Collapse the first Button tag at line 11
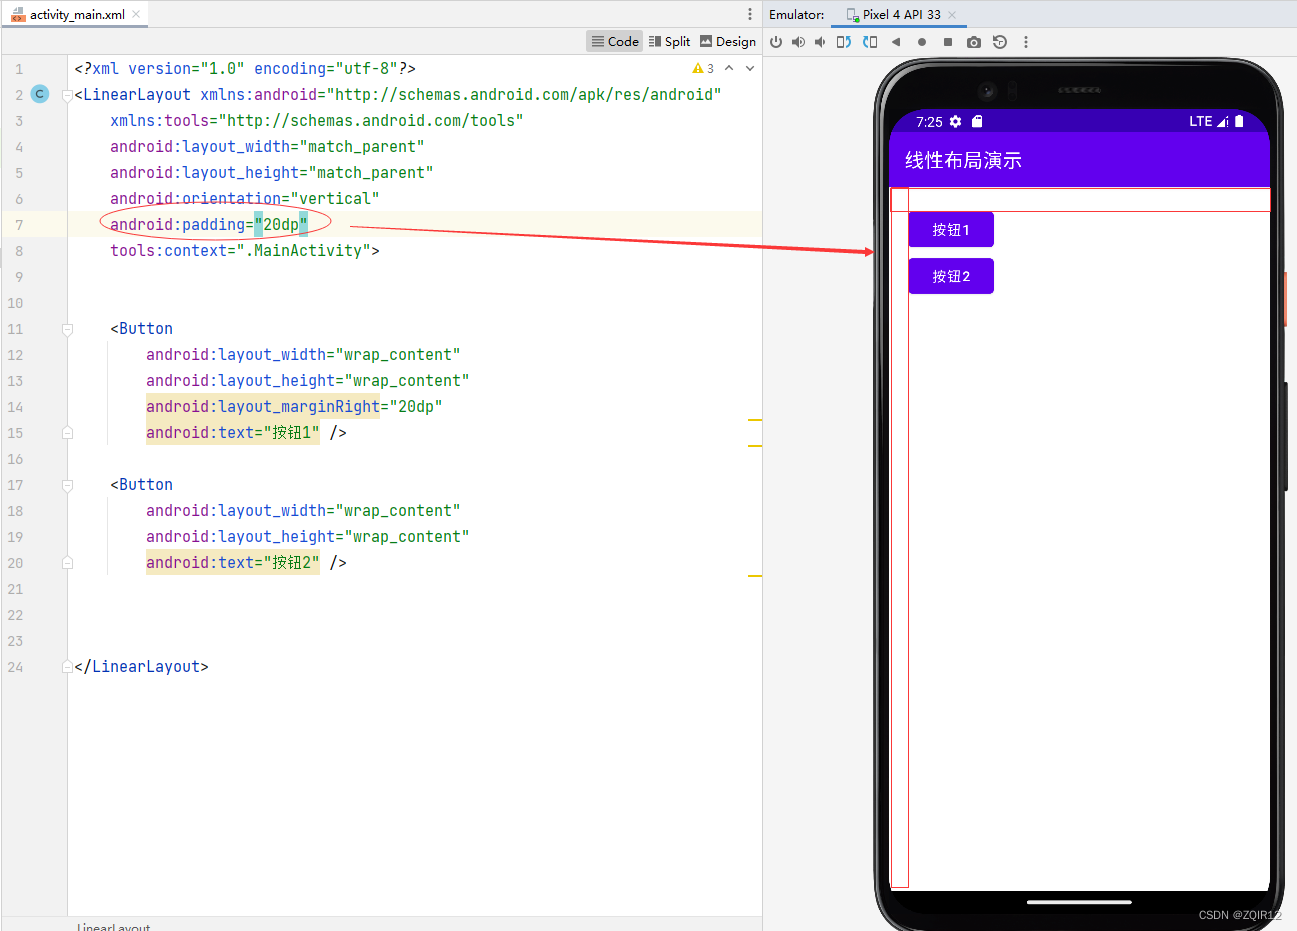1297x931 pixels. 67,329
